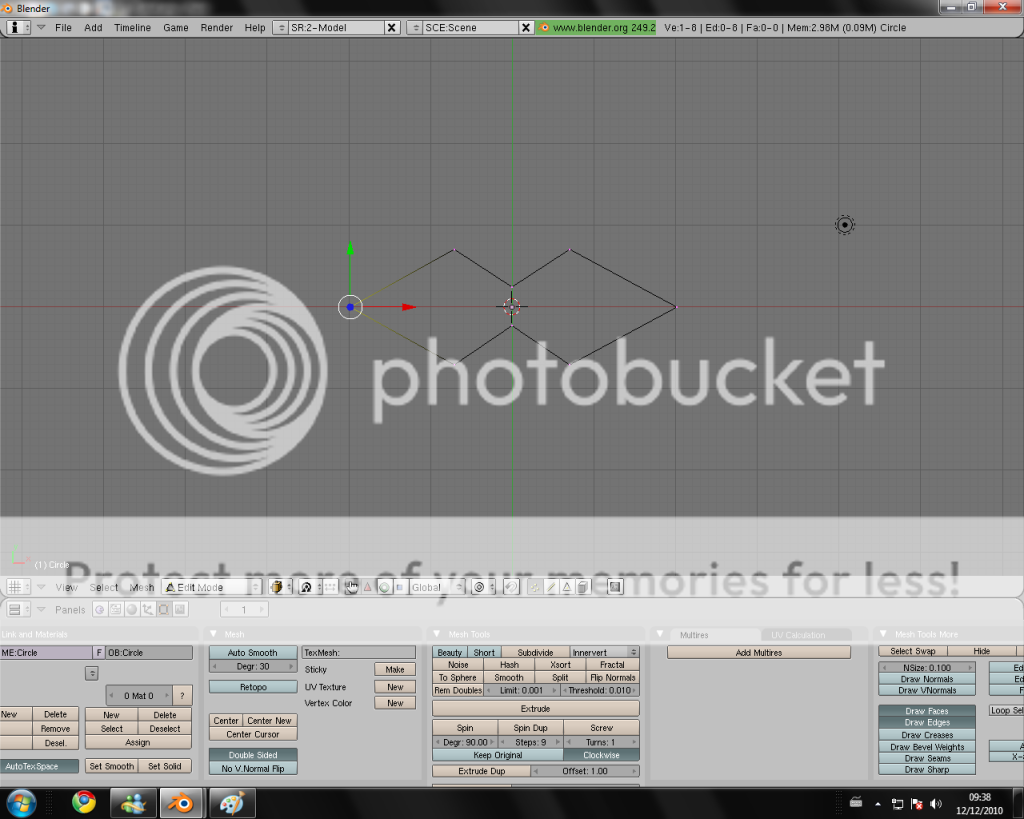The height and width of the screenshot is (819, 1024).
Task: Open the Object panels context icon
Action: [x=148, y=610]
